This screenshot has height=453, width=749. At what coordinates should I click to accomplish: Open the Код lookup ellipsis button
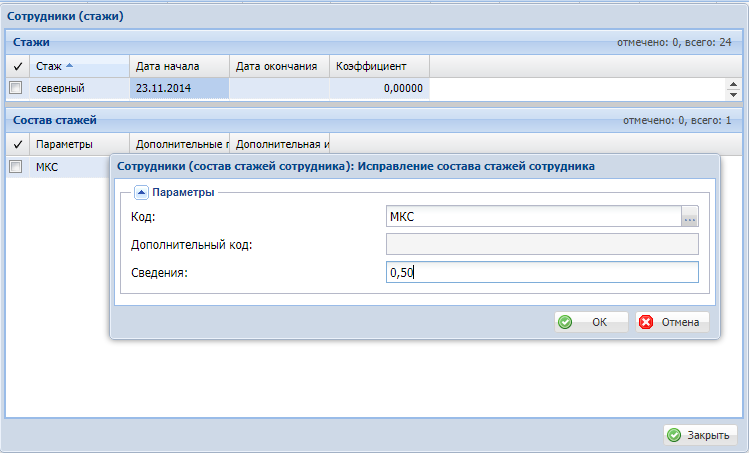point(689,216)
